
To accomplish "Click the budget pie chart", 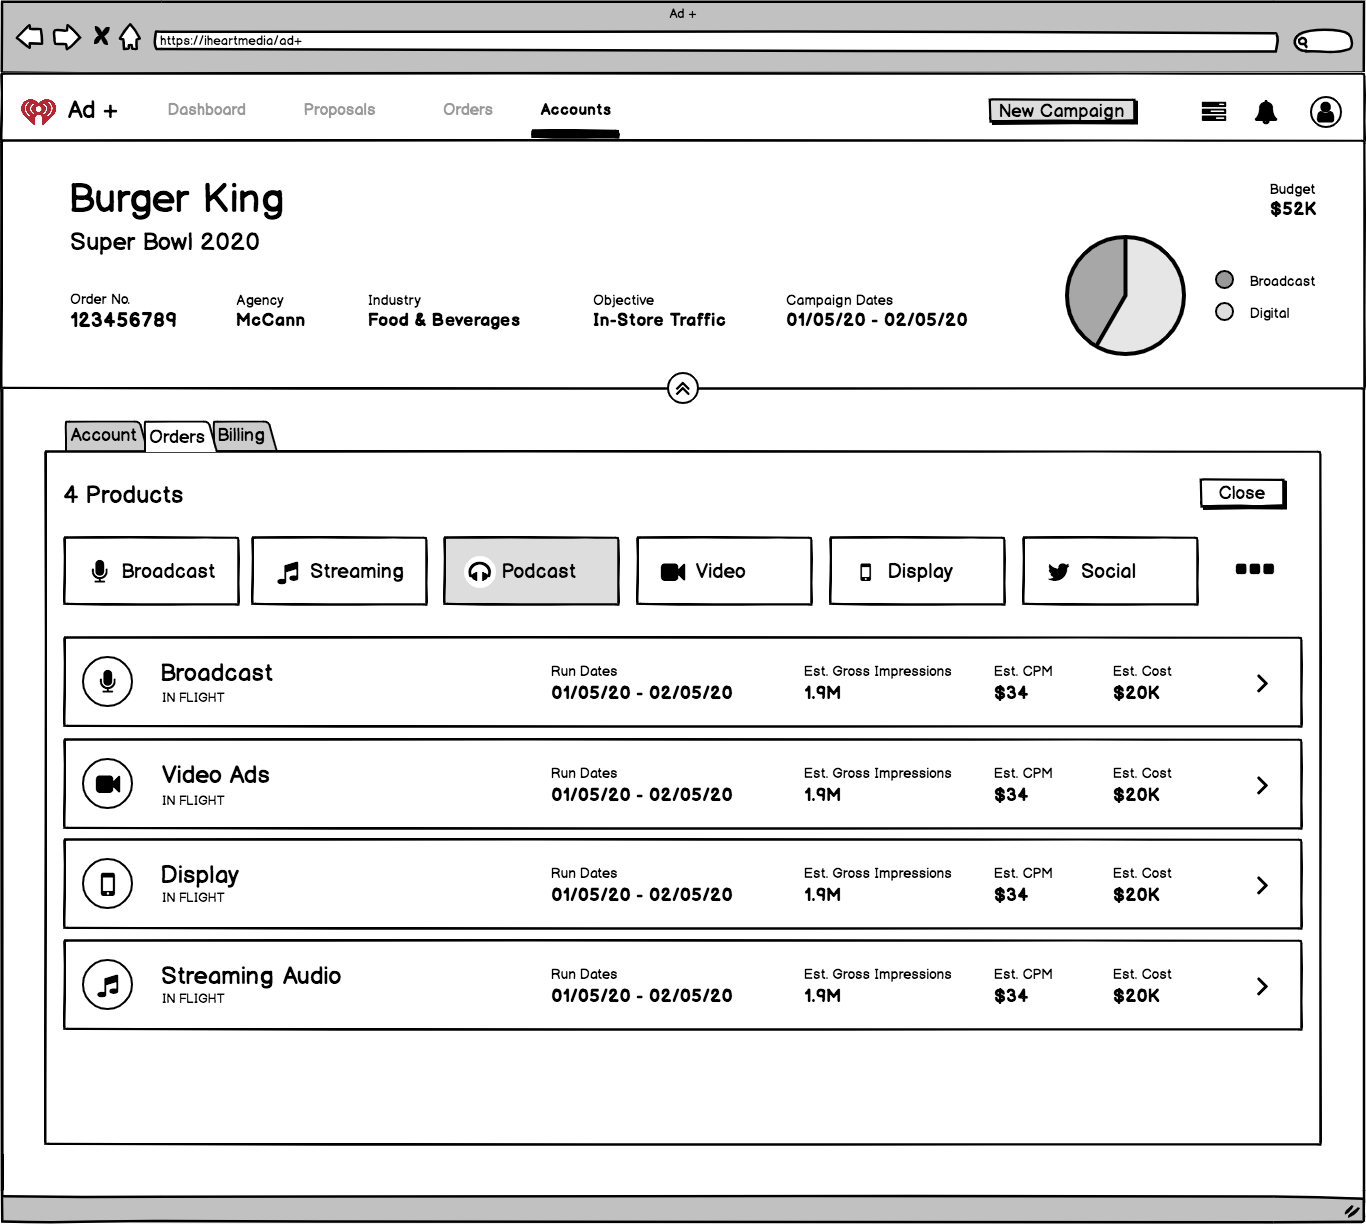I will (x=1126, y=295).
